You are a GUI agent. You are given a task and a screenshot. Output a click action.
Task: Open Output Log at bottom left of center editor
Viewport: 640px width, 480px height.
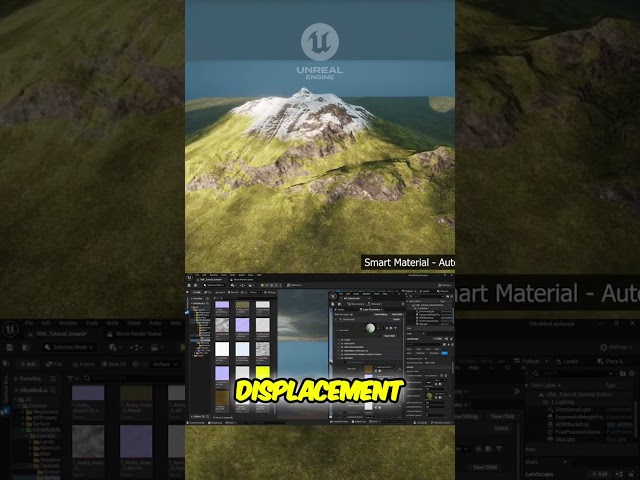pos(215,423)
